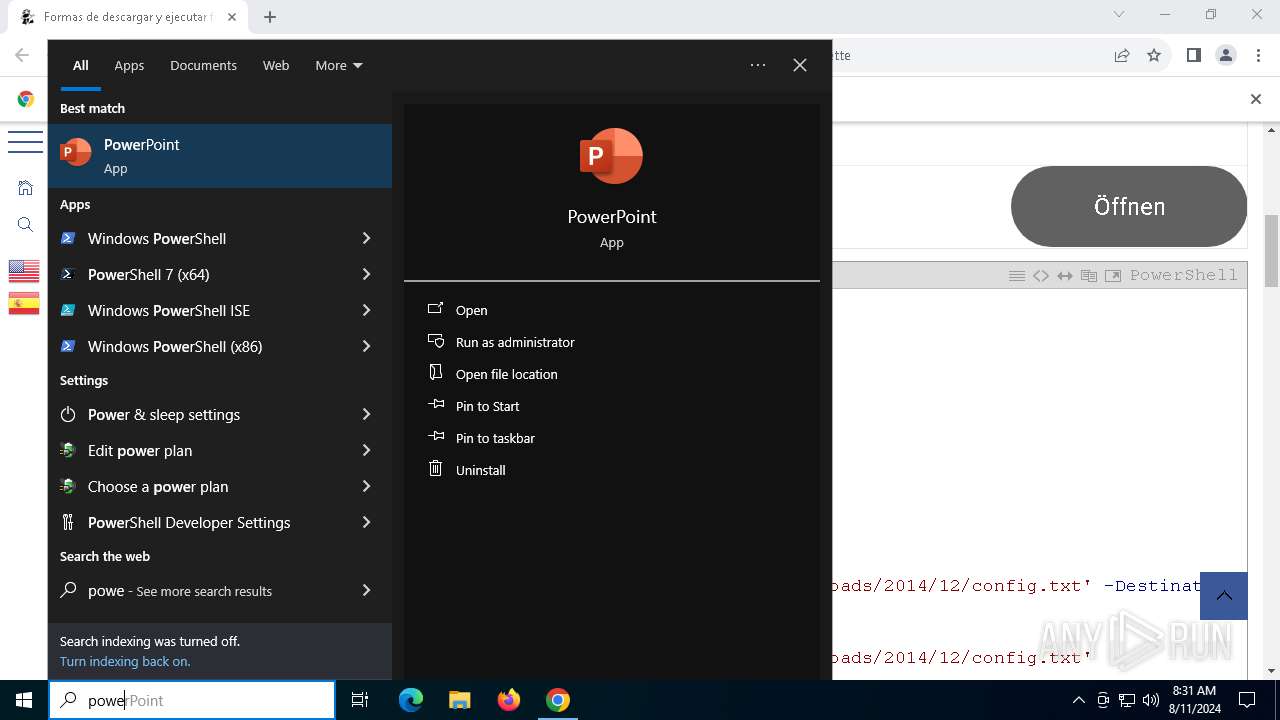
Task: Launch Firefox from taskbar
Action: click(x=509, y=700)
